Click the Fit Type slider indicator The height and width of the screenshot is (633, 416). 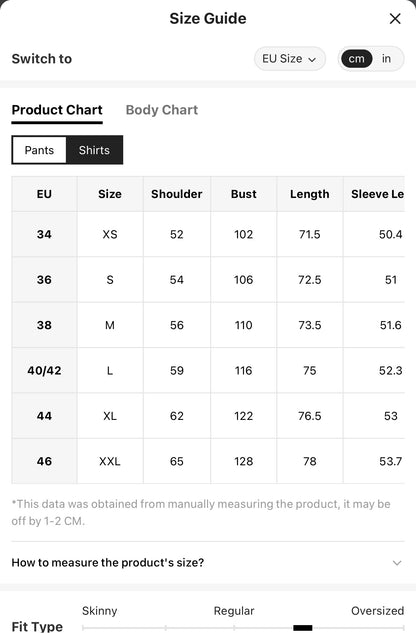(x=303, y=628)
